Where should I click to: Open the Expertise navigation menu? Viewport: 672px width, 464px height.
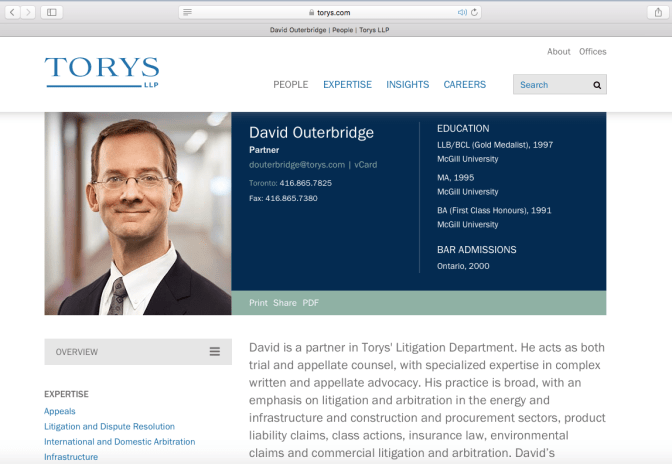(347, 85)
